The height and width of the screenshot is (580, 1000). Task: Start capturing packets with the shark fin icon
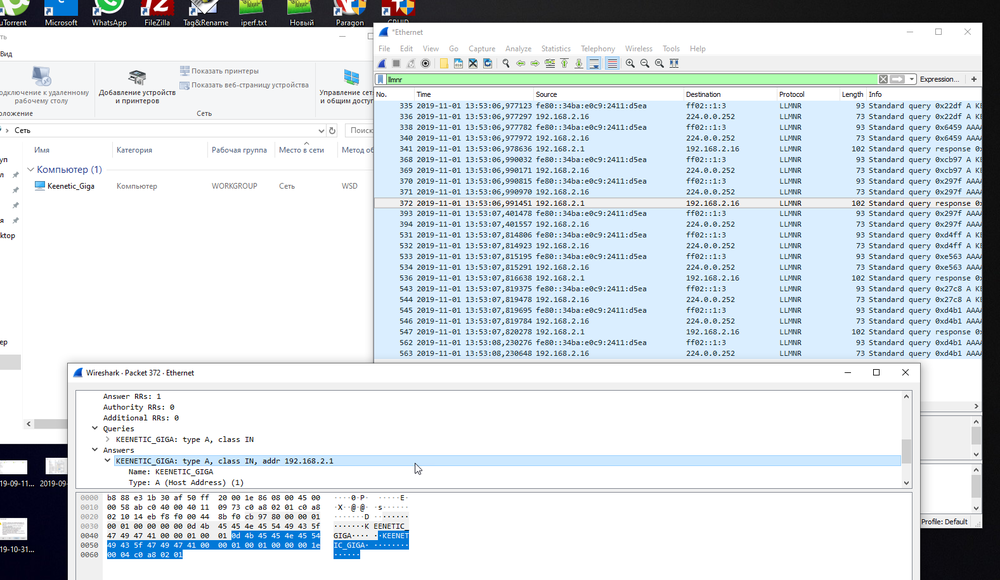coord(382,63)
